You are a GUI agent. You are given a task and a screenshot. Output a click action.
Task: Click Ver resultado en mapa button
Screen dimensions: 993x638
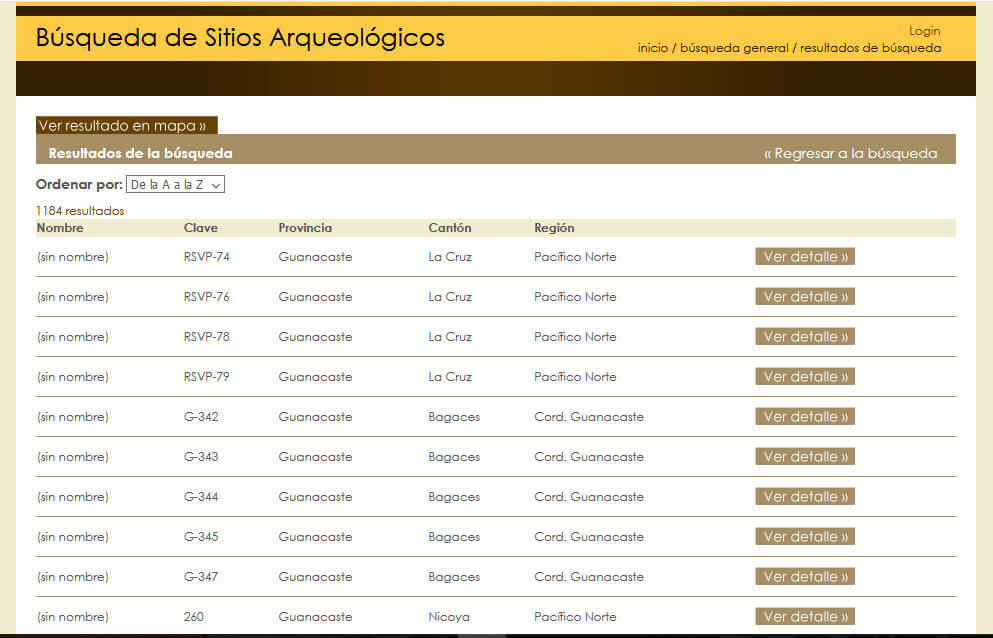(127, 125)
